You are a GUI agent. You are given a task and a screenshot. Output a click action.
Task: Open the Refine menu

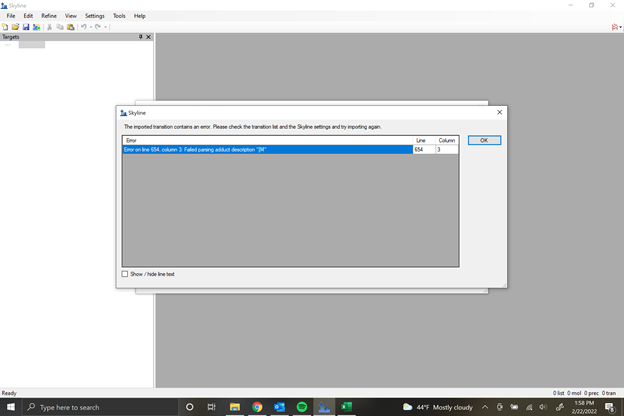49,16
